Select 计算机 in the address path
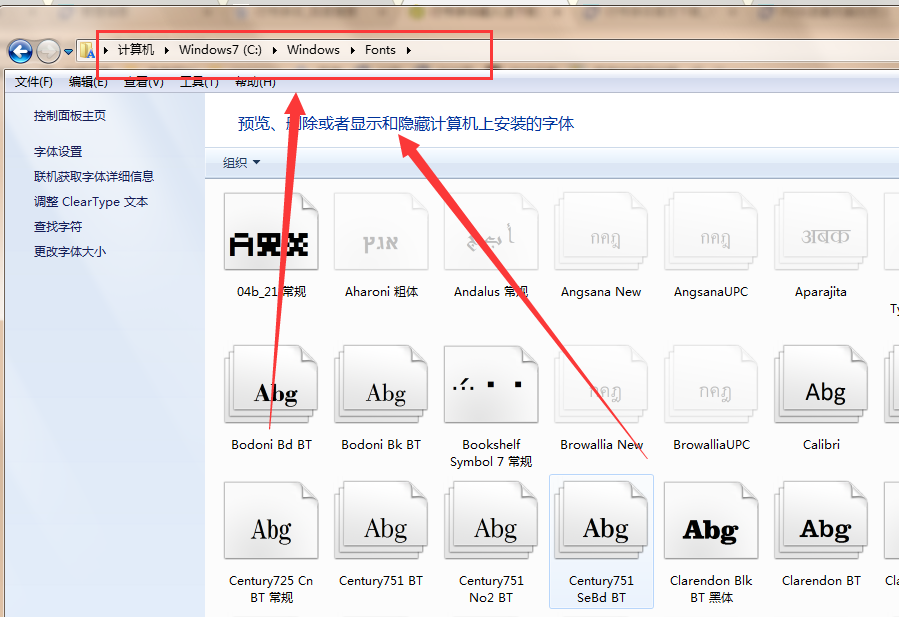The image size is (899, 617). click(x=136, y=50)
